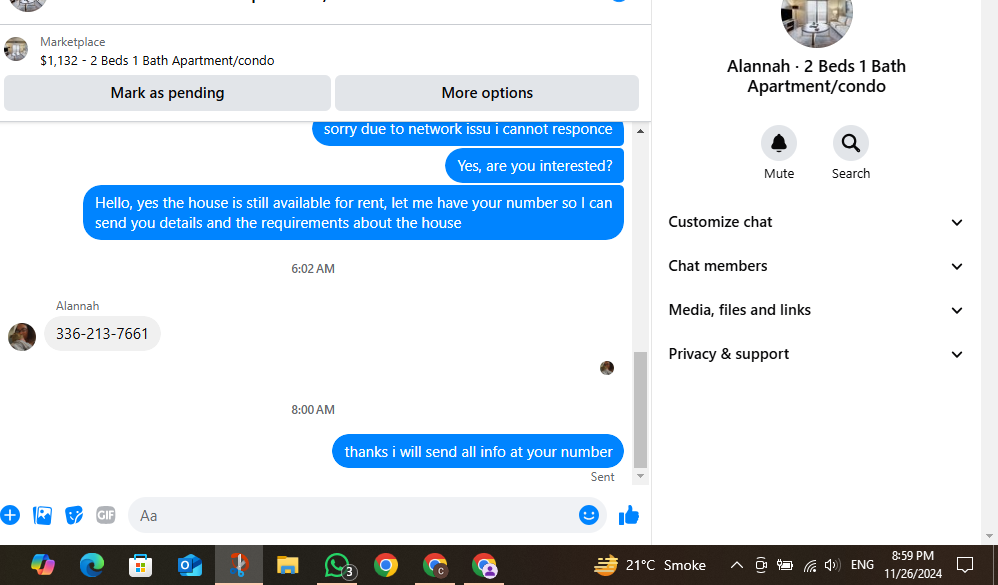Click the chat scrollbar up arrow
998x585 pixels.
tap(640, 131)
